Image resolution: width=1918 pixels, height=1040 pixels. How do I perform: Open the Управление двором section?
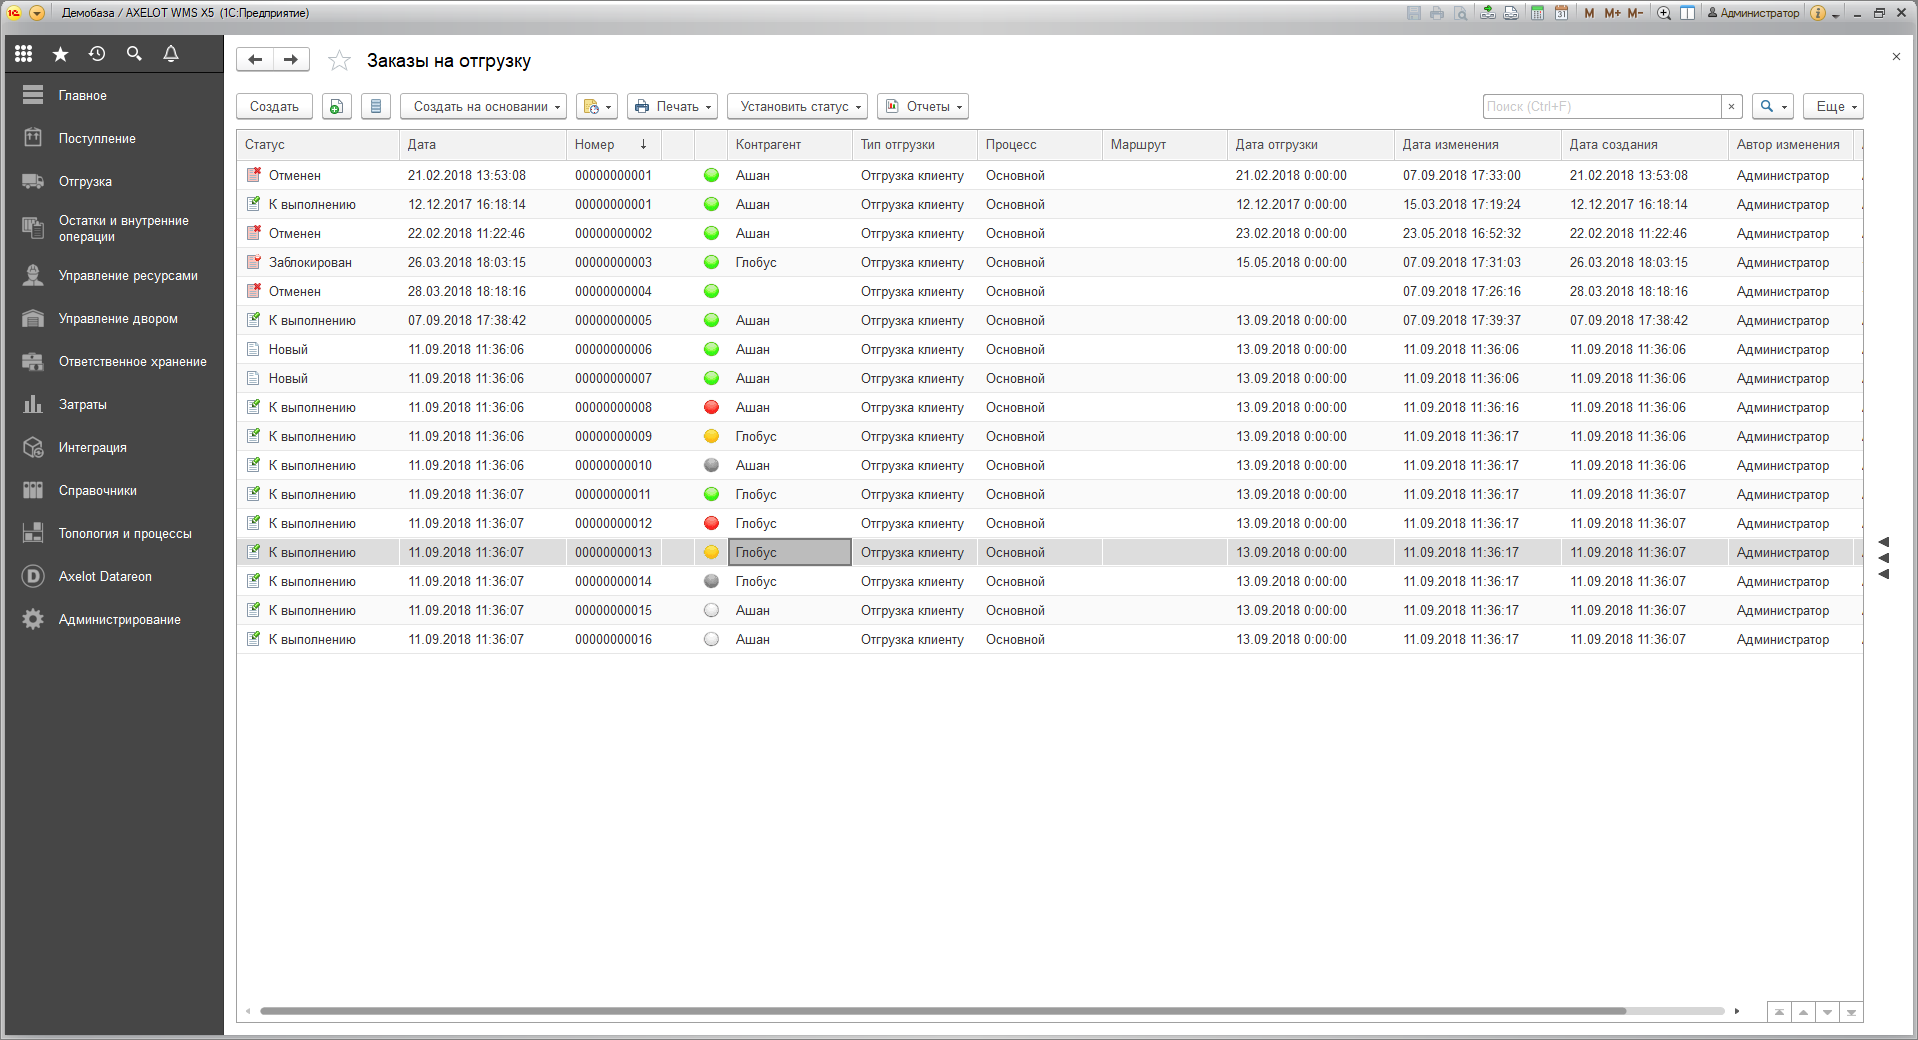(x=114, y=318)
